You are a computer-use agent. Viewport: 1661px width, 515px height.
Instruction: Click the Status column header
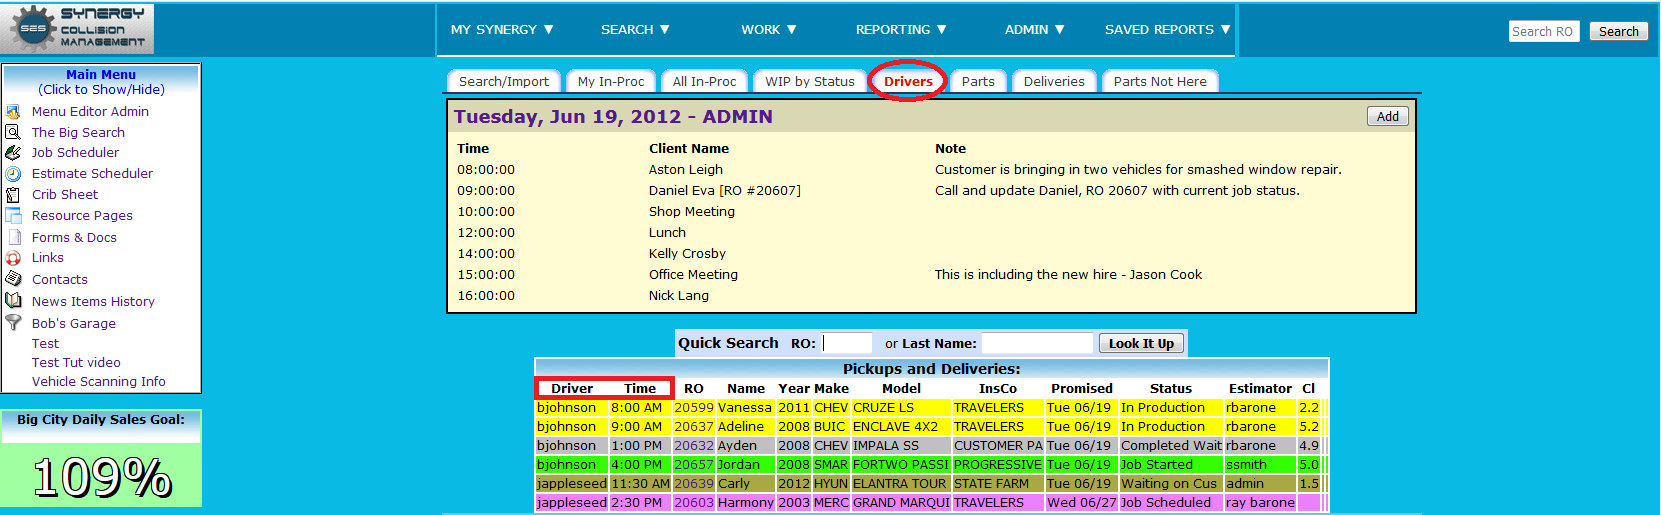pyautogui.click(x=1170, y=389)
